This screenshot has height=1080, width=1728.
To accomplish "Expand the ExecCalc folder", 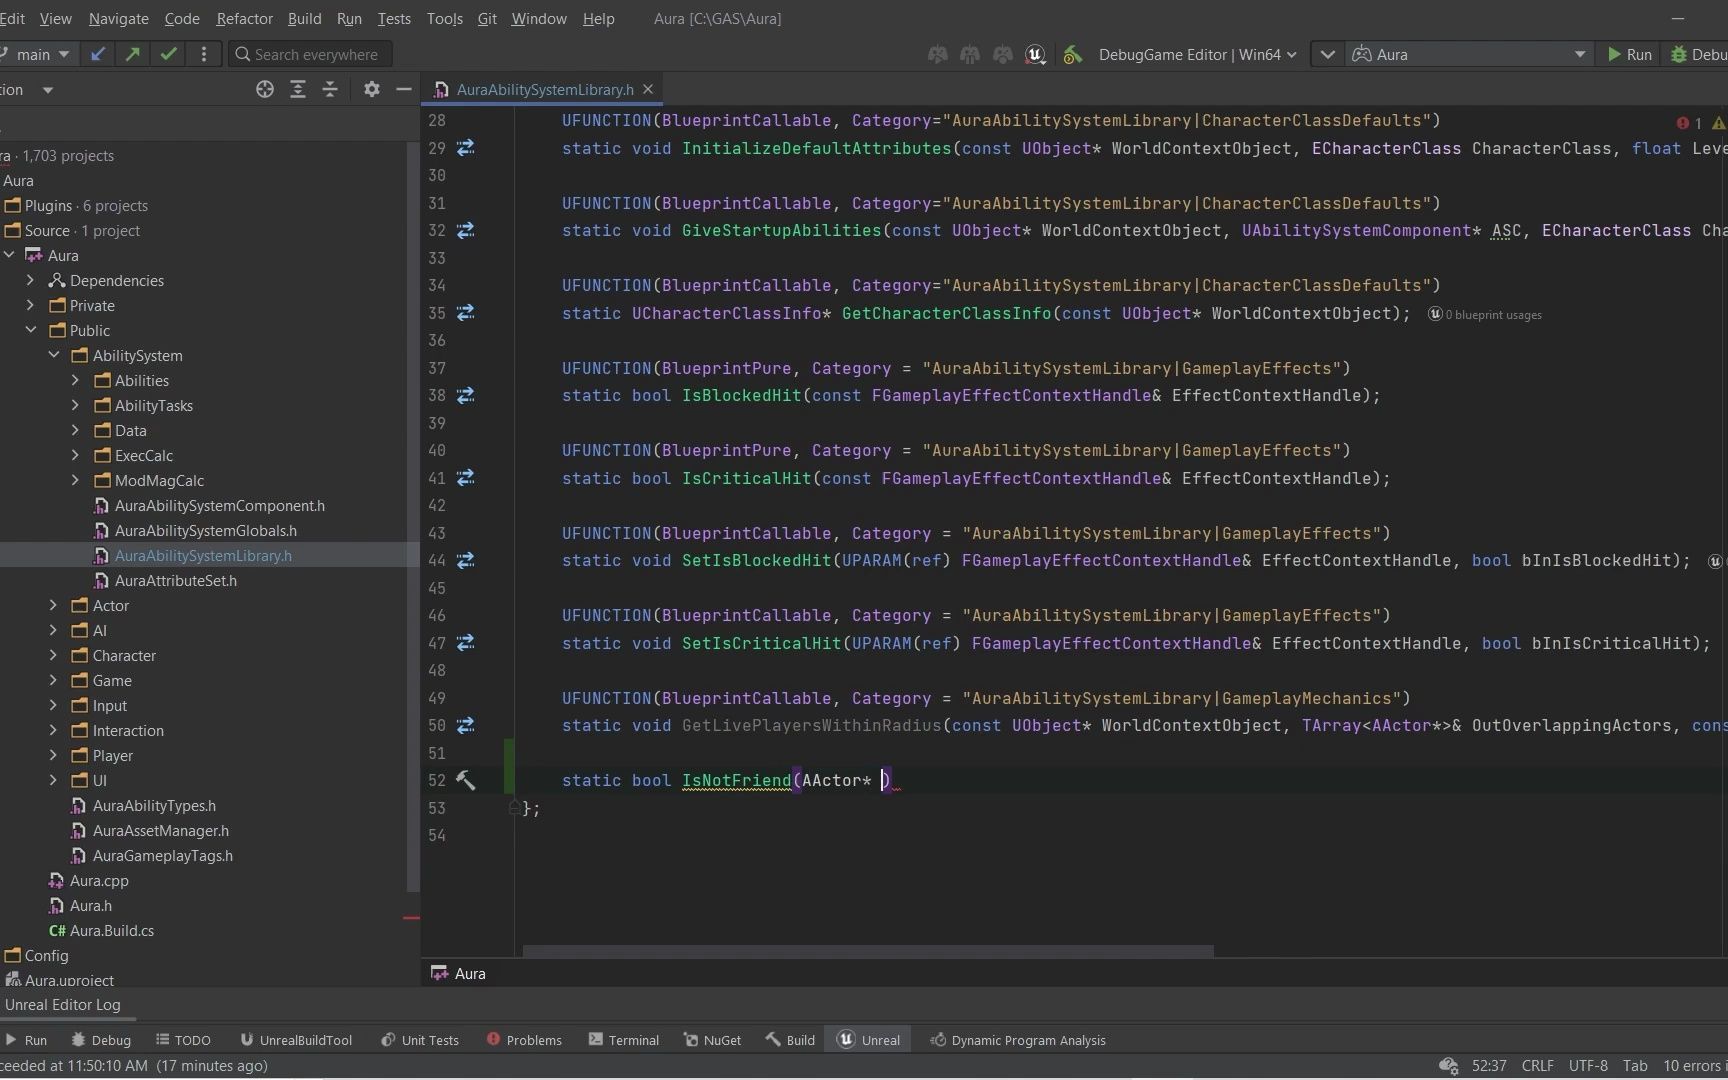I will 75,456.
